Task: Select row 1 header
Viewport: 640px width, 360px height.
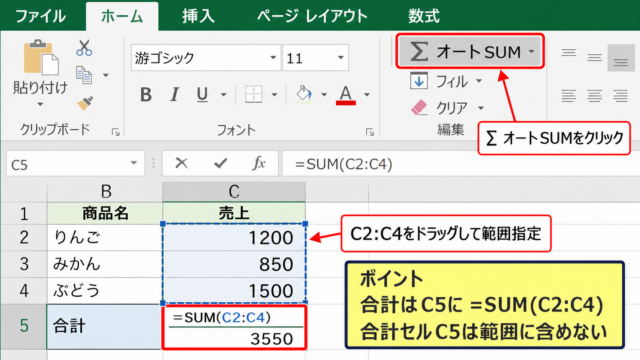Action: point(24,213)
